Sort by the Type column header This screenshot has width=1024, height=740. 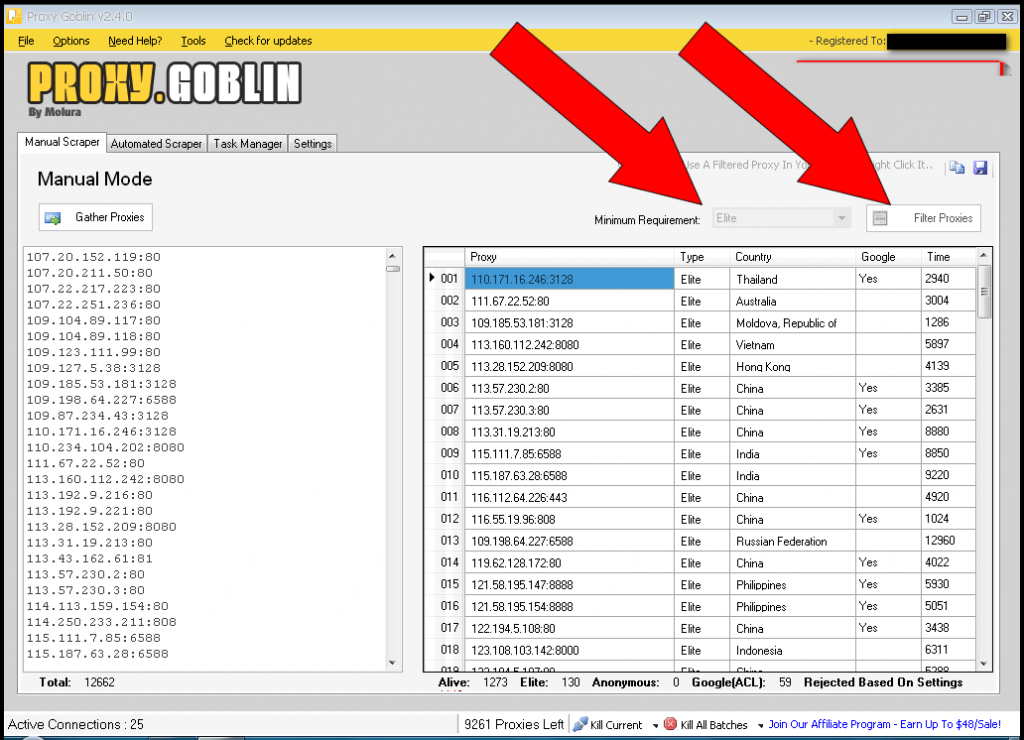pyautogui.click(x=702, y=257)
